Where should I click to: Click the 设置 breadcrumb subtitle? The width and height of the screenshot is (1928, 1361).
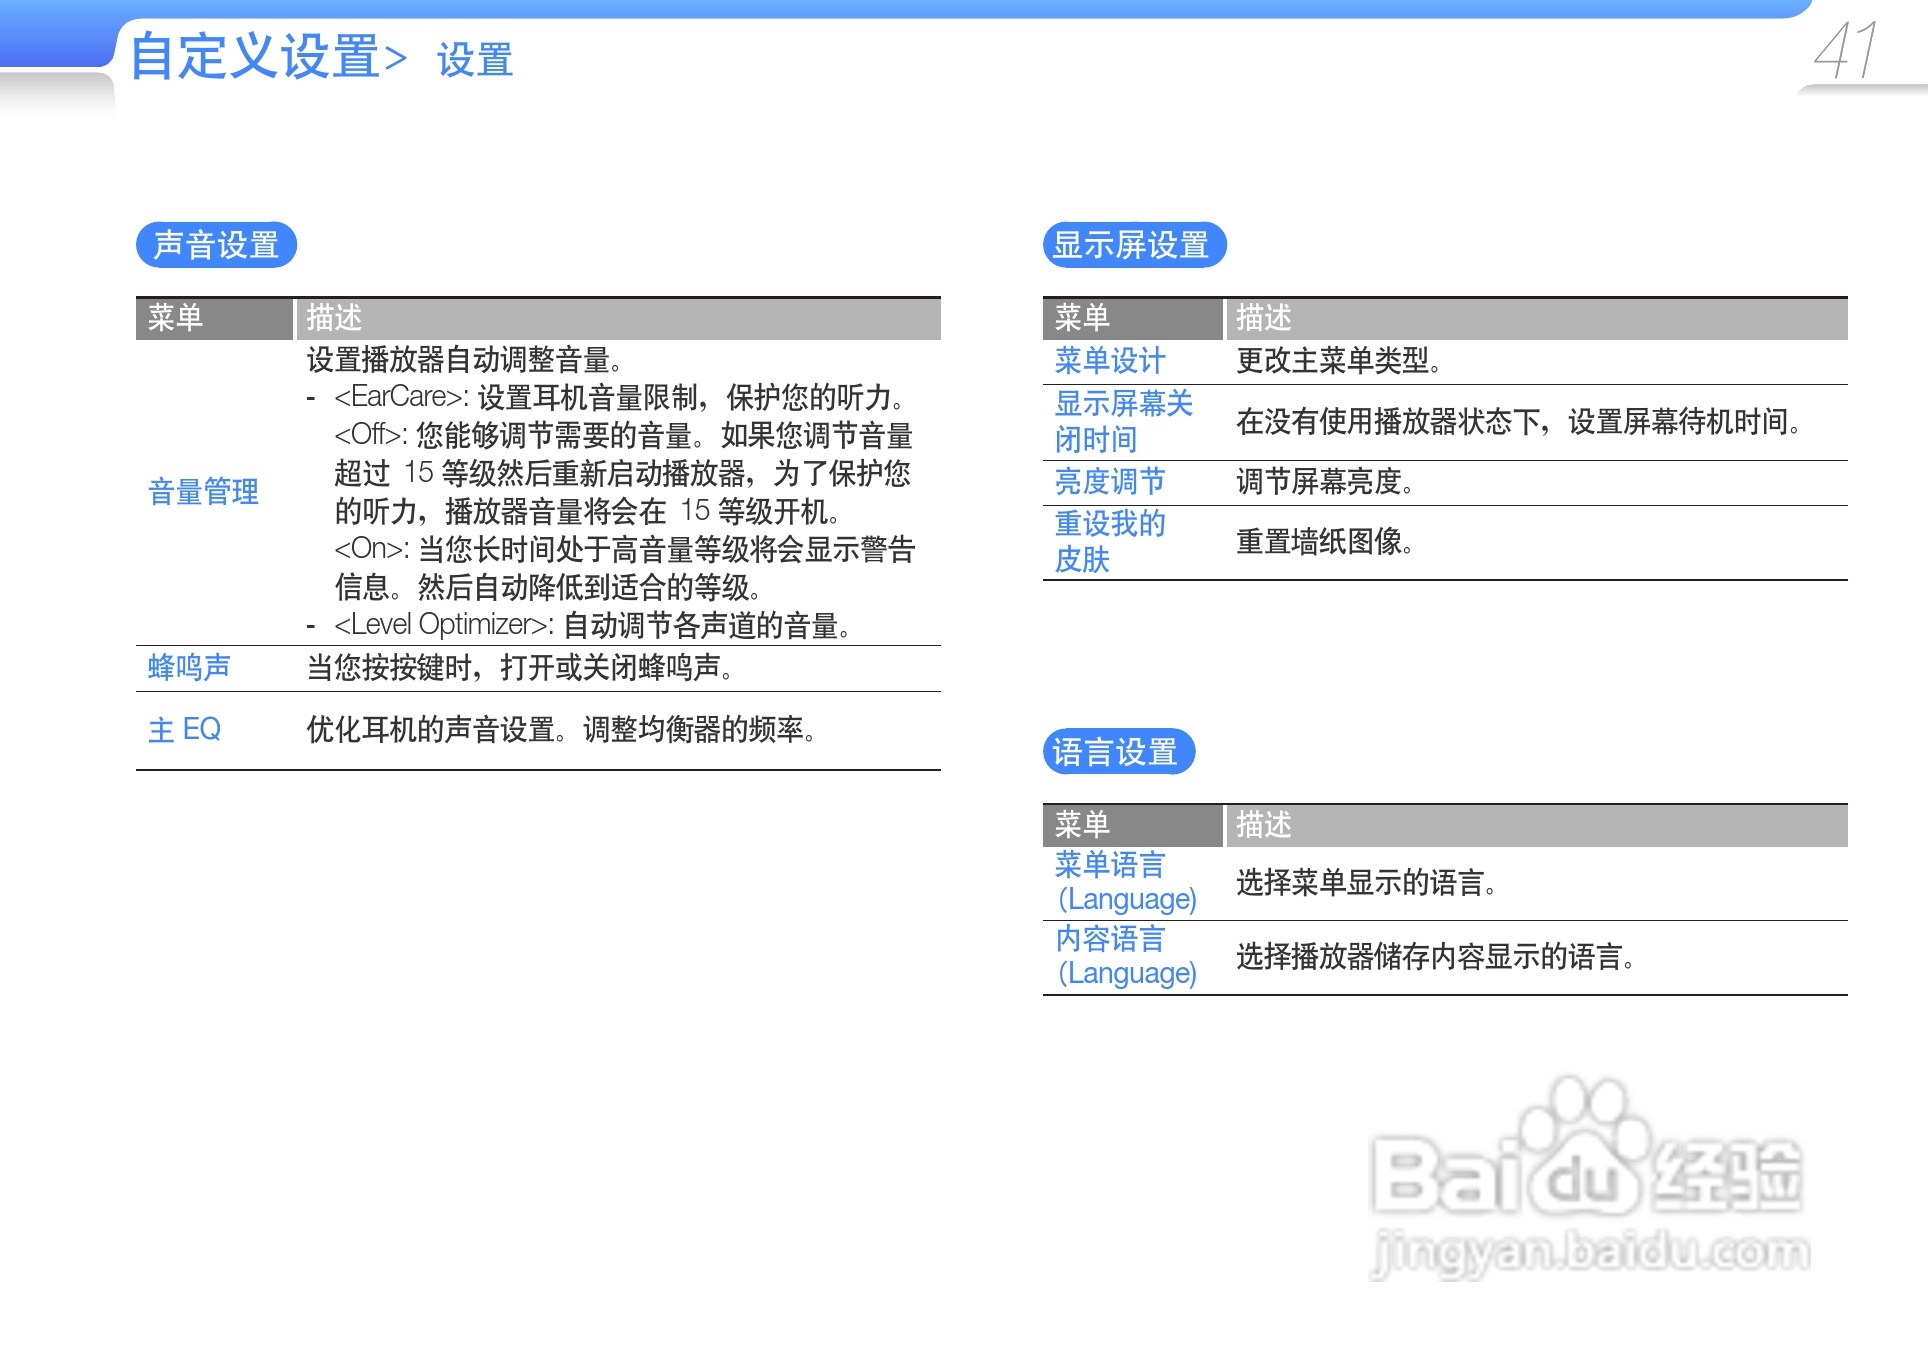coord(475,60)
